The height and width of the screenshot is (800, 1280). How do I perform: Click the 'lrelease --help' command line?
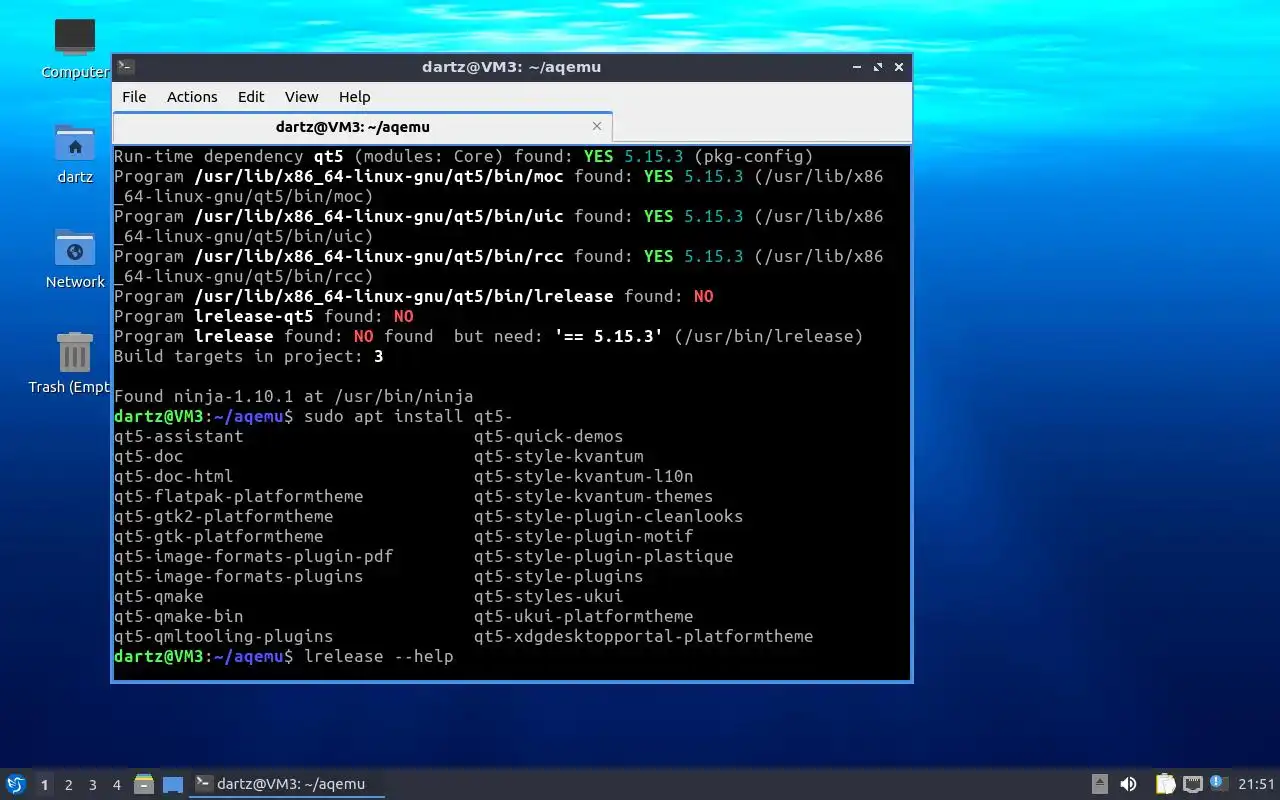coord(379,657)
